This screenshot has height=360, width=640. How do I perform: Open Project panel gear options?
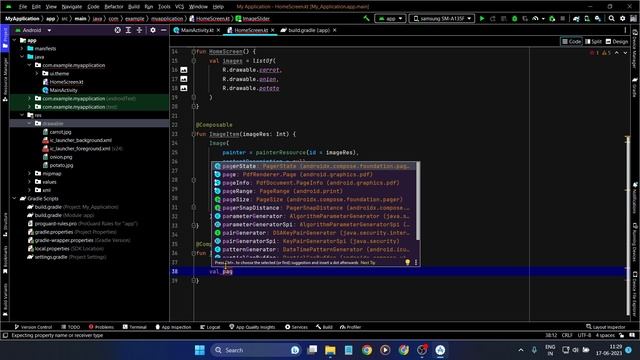[x=153, y=30]
